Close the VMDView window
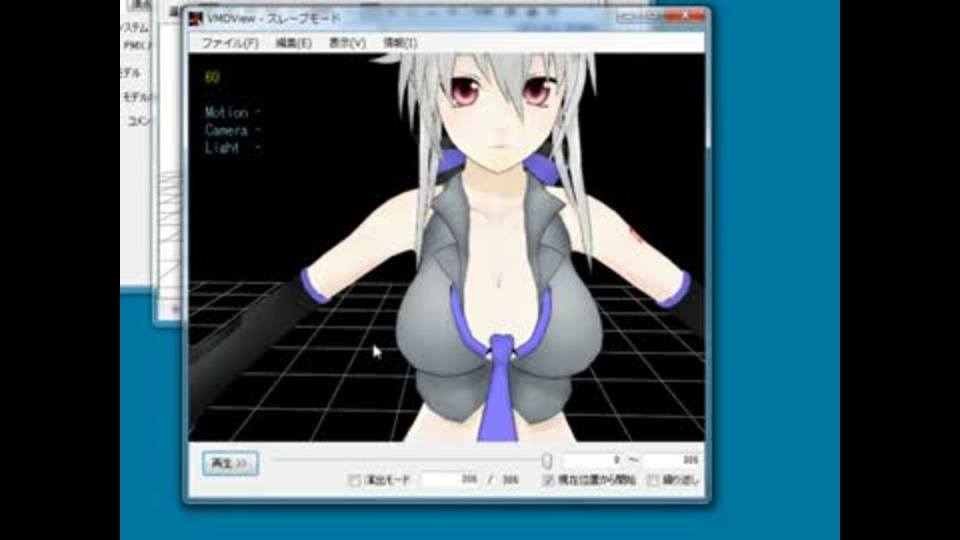Viewport: 960px width, 540px height. (x=685, y=16)
